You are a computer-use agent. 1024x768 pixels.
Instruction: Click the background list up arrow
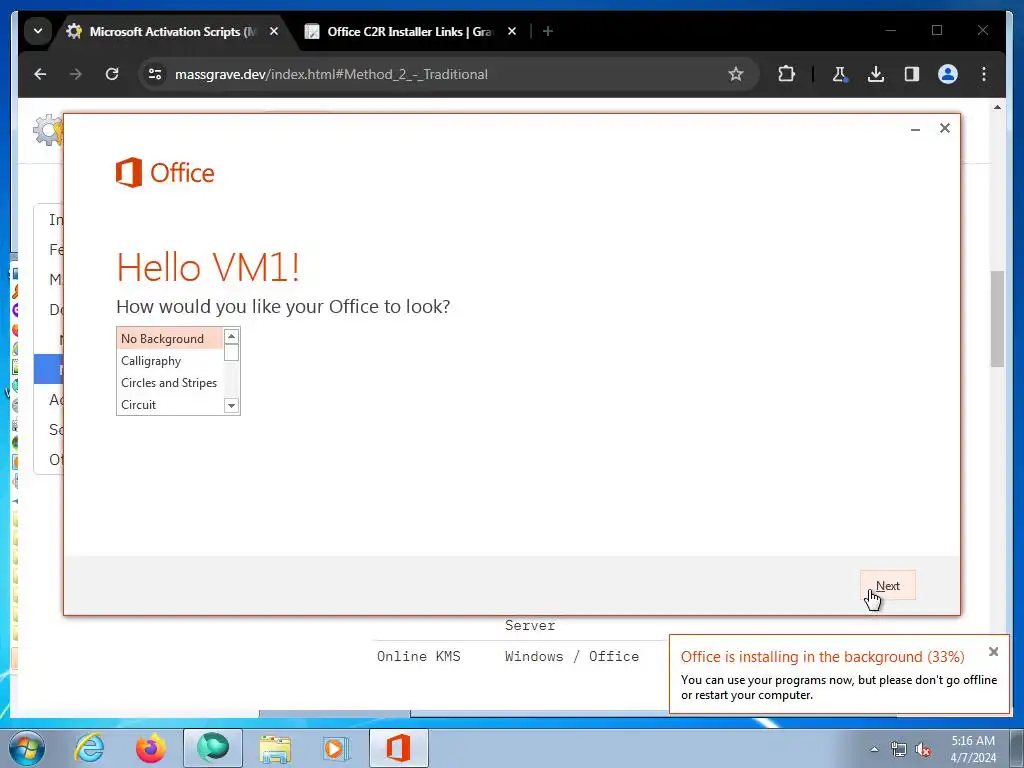231,336
